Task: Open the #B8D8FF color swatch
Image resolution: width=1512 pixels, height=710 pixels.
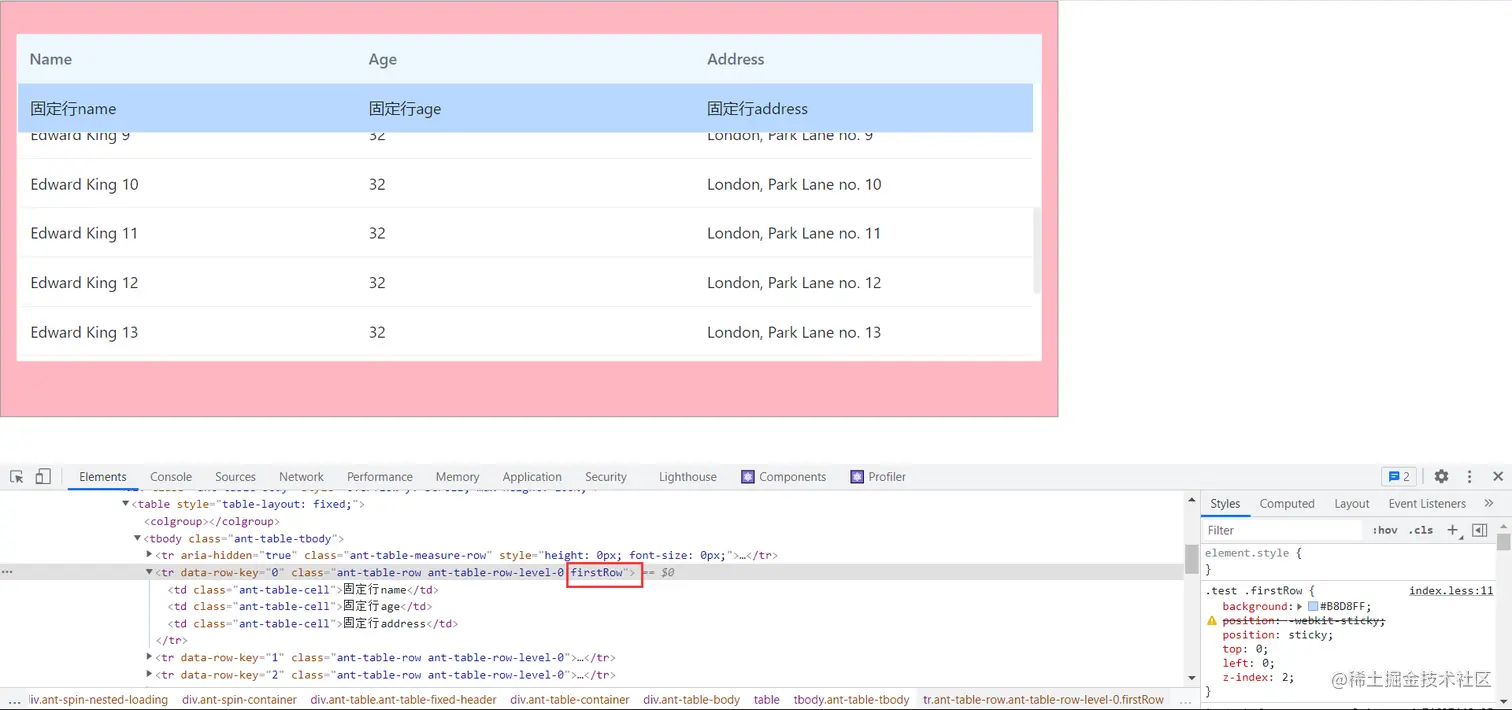Action: coord(1313,607)
